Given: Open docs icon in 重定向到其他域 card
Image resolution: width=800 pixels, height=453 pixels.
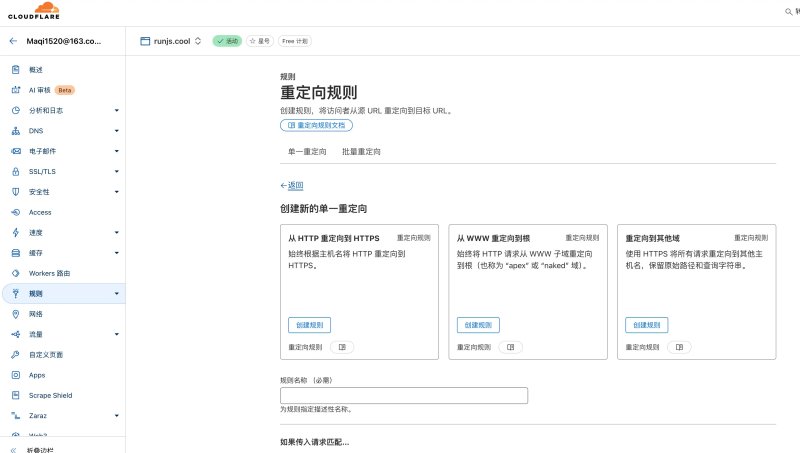Looking at the screenshot, I should coord(679,347).
